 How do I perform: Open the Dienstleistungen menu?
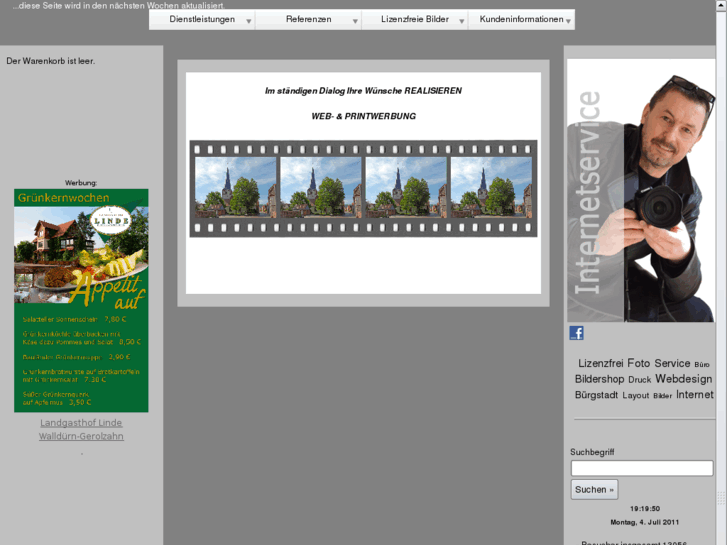(x=202, y=19)
